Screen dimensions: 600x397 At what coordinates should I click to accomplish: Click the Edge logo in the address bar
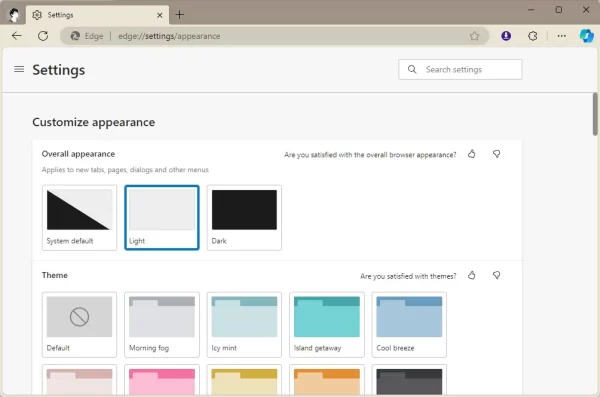pyautogui.click(x=75, y=36)
